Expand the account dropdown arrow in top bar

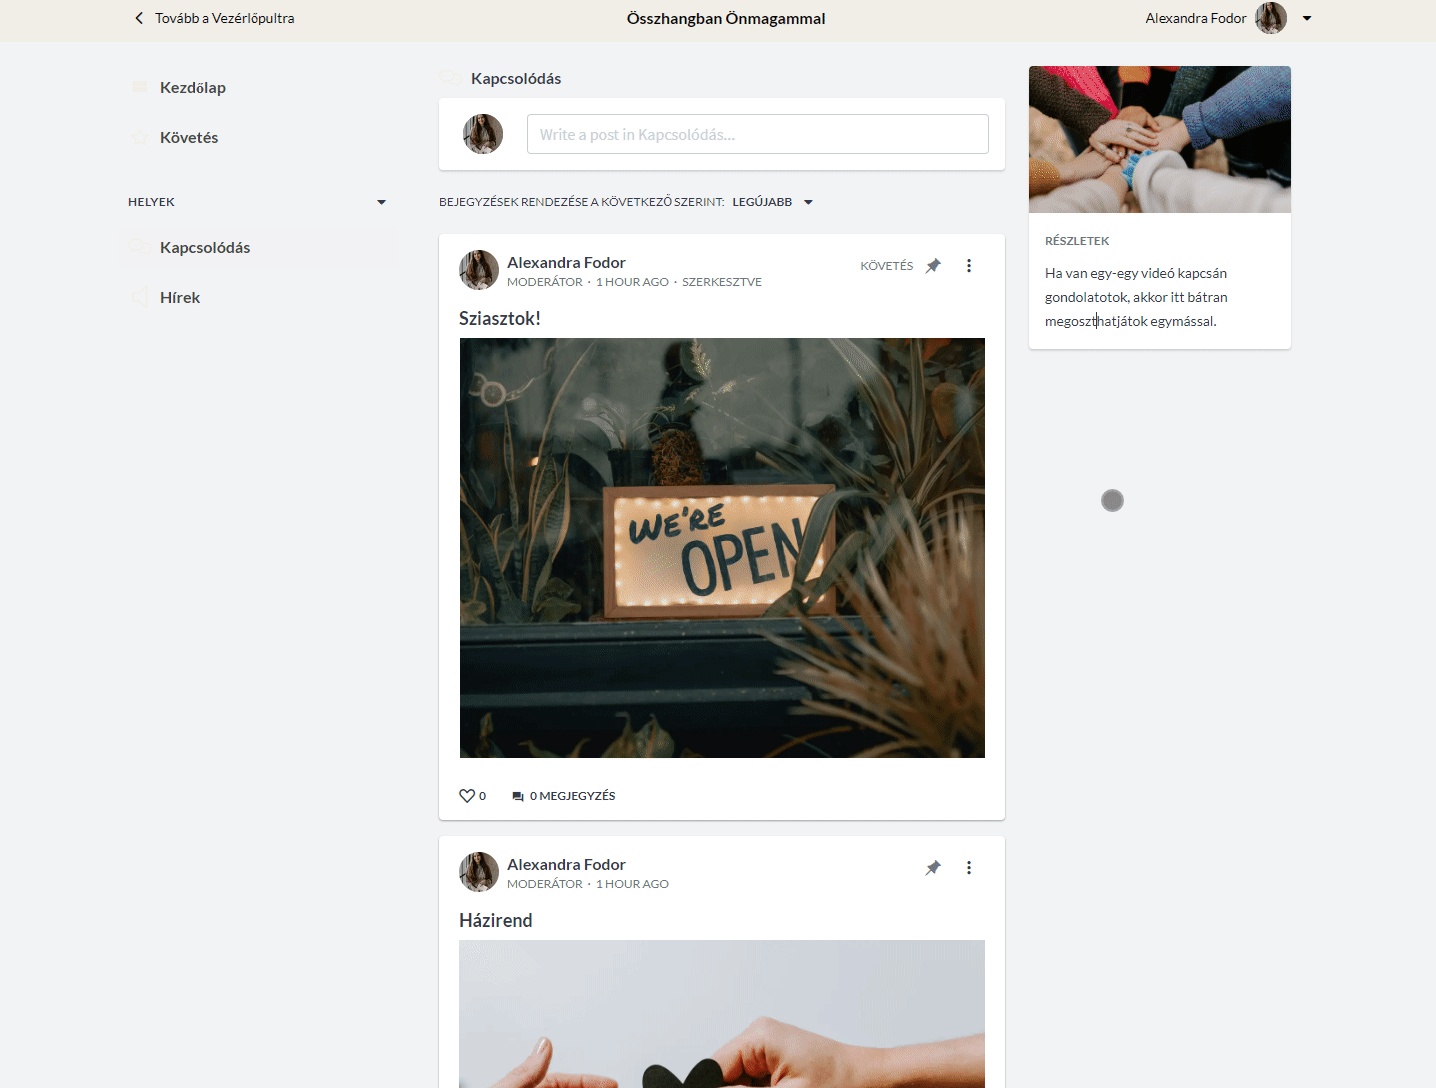coord(1307,18)
